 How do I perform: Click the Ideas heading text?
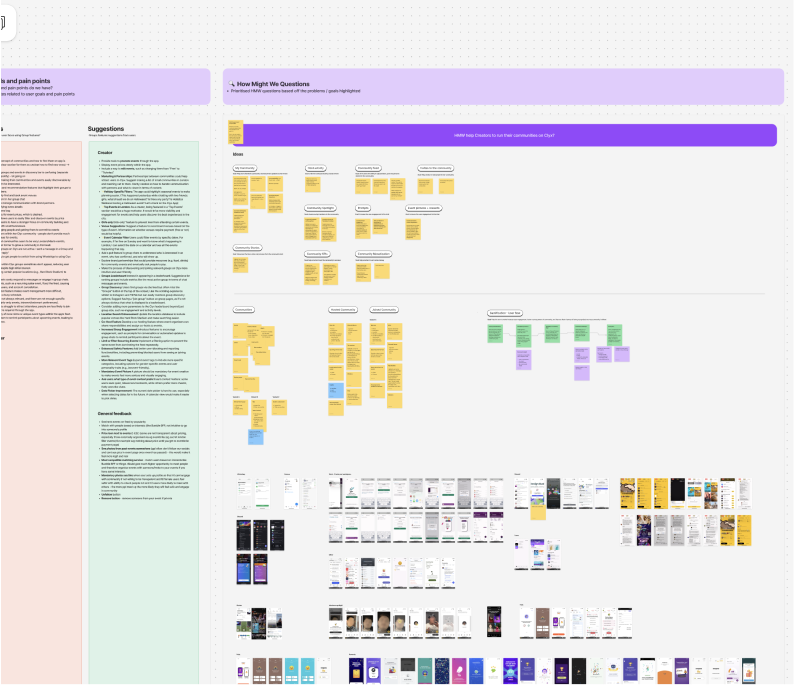(x=238, y=154)
